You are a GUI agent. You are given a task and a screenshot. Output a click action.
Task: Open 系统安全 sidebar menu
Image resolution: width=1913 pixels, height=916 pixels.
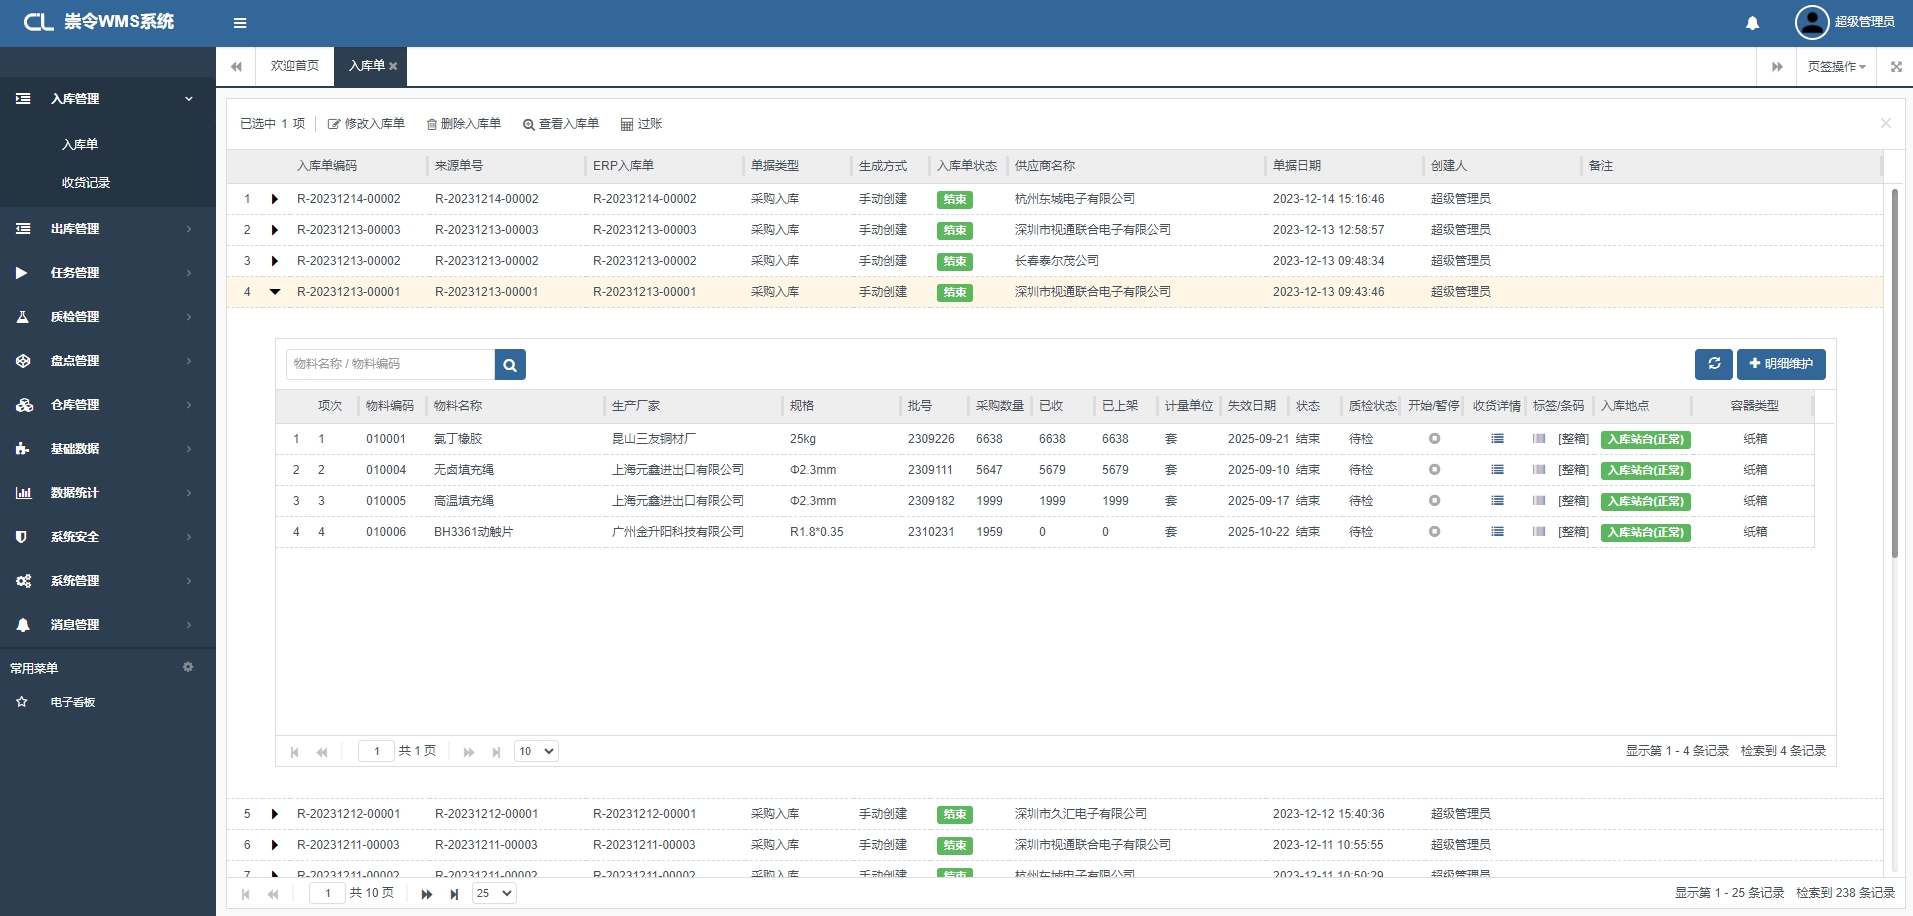(108, 537)
